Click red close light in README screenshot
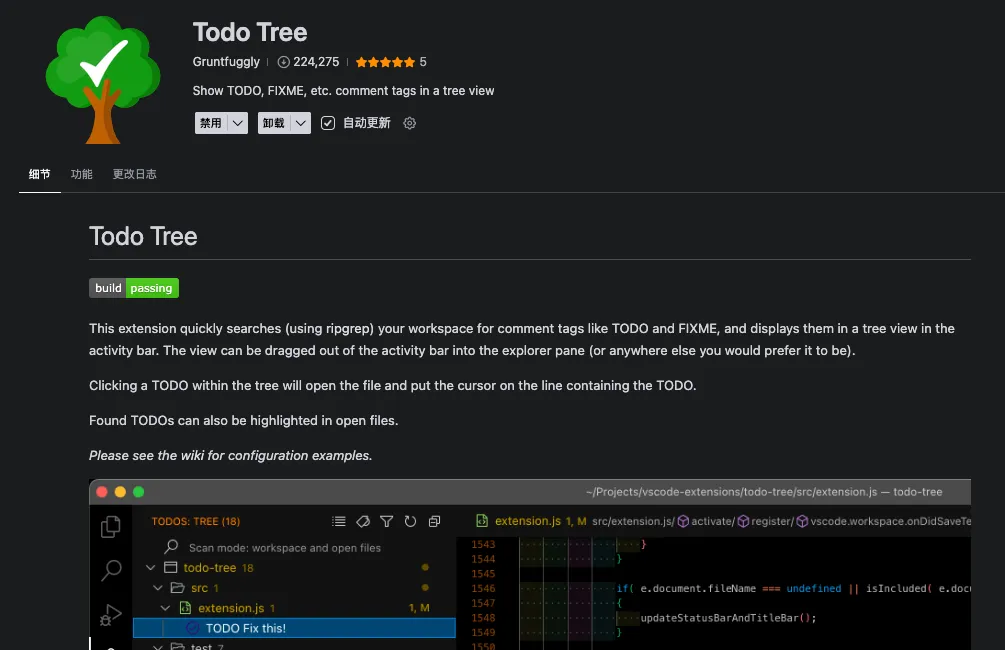This screenshot has width=1005, height=650. pos(102,492)
